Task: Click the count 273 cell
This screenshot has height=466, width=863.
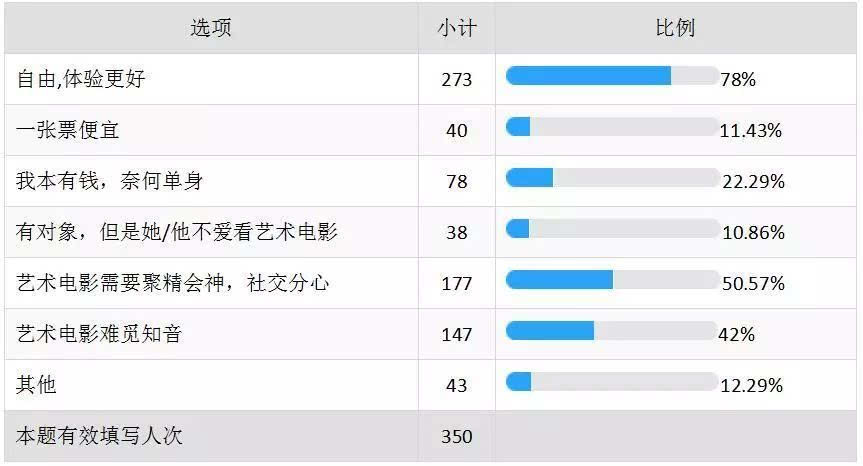Action: tap(456, 80)
